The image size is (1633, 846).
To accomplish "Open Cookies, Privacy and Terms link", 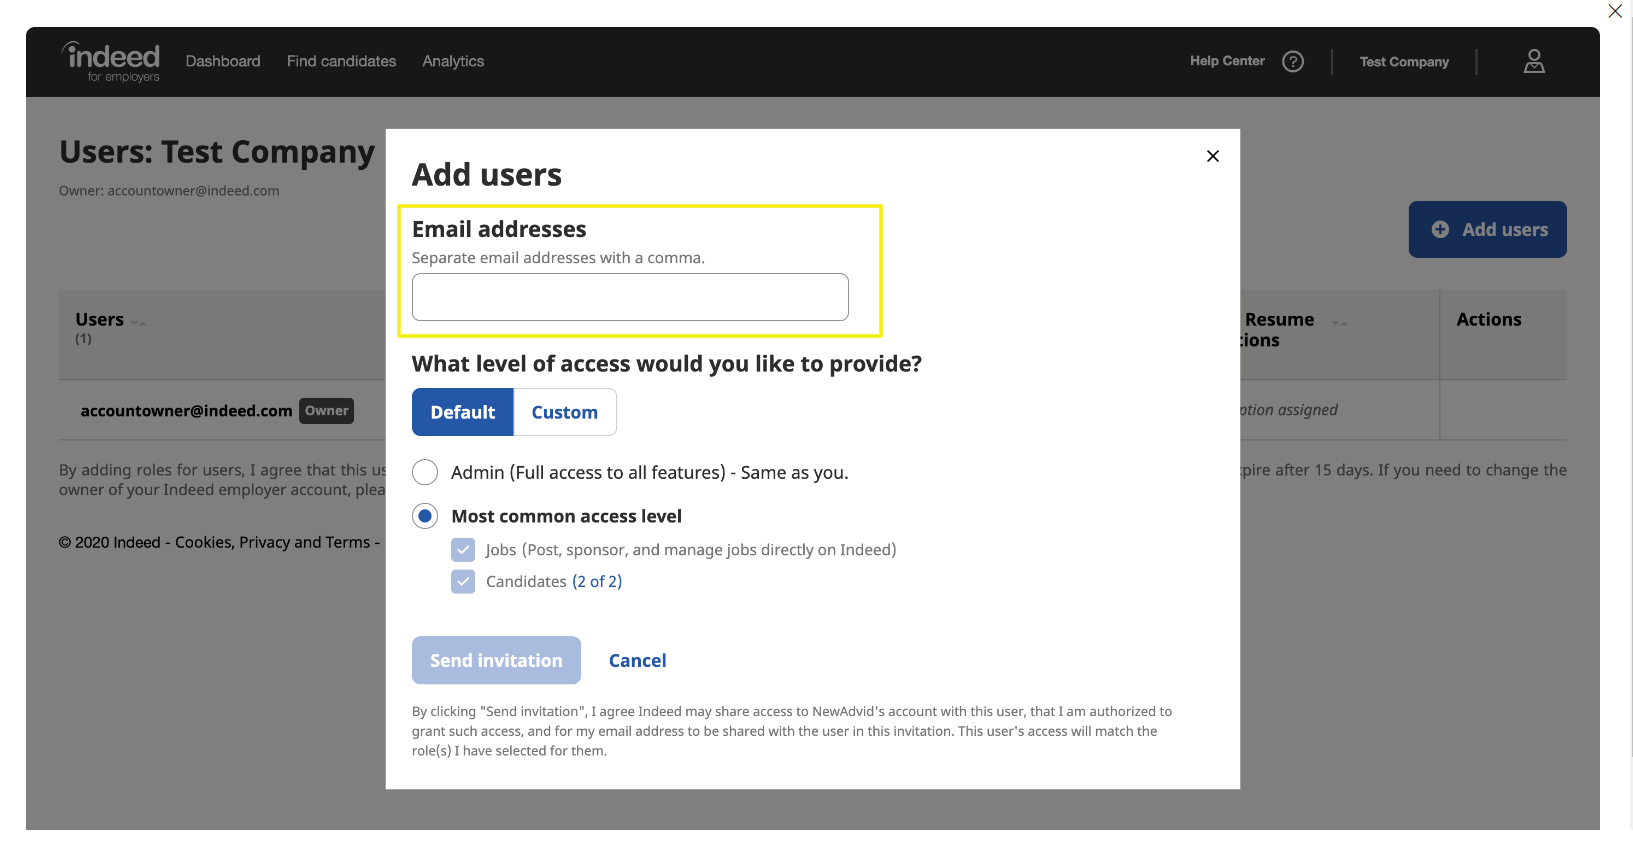I will tap(272, 542).
